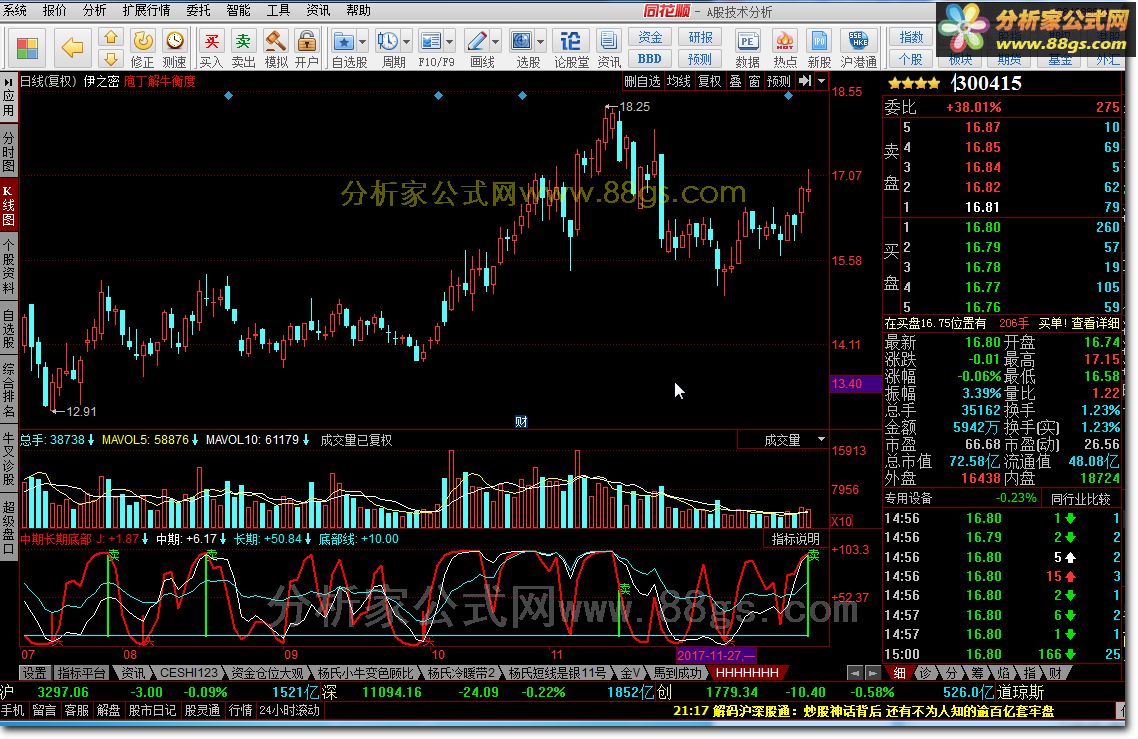1138x739 pixels.
Task: Click the 测速 clock icon
Action: pyautogui.click(x=174, y=41)
